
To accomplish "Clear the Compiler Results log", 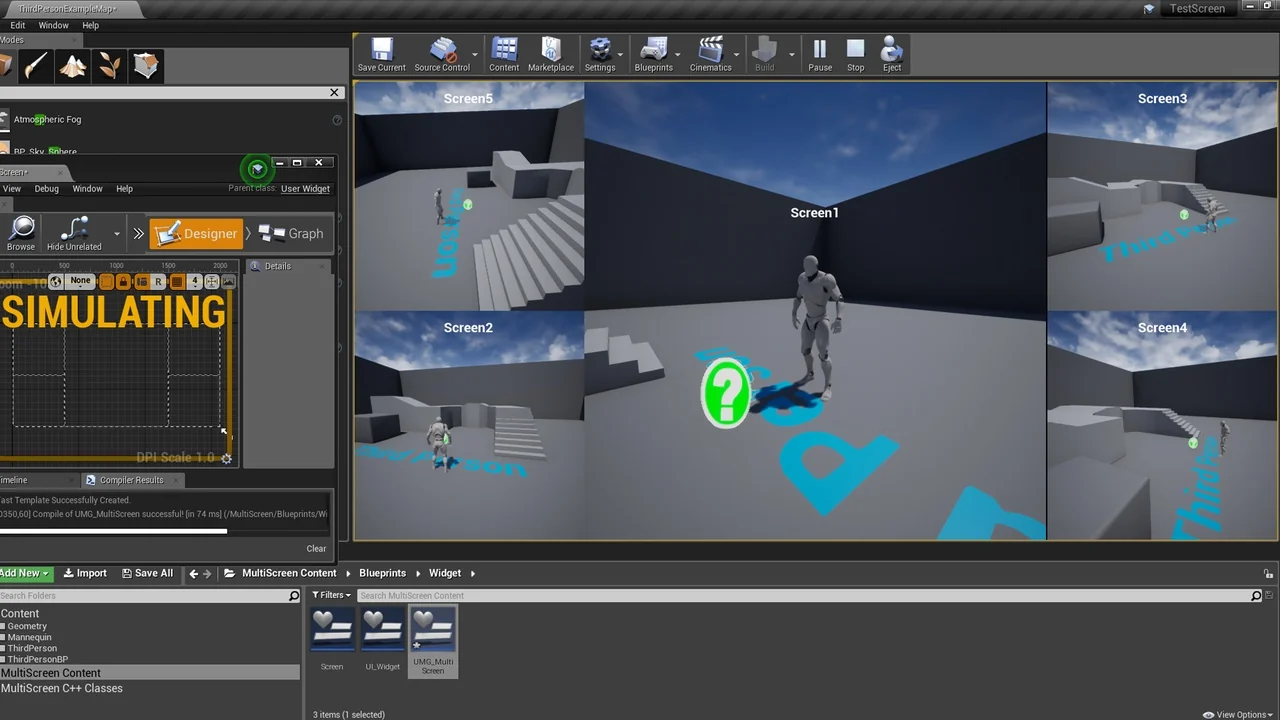I will pyautogui.click(x=316, y=548).
